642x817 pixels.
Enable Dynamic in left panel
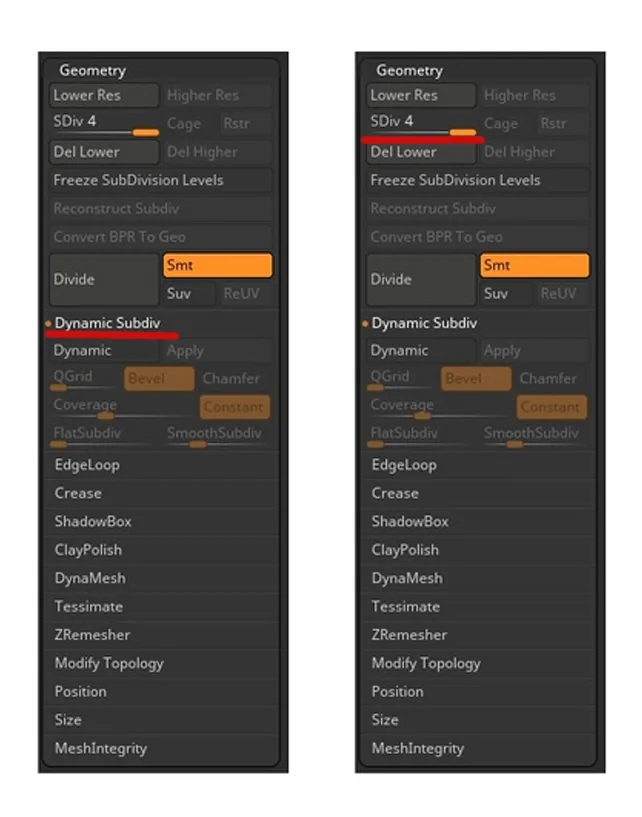(x=104, y=351)
